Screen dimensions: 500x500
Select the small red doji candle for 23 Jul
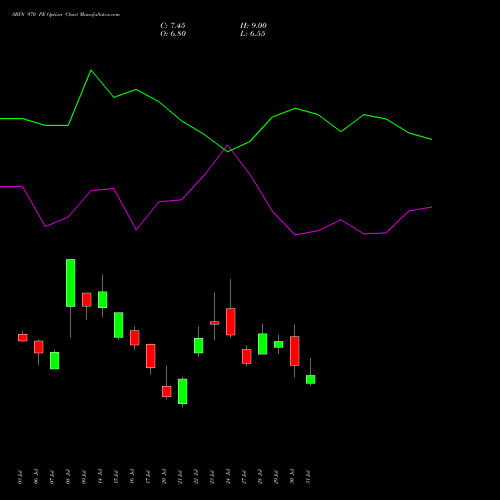tap(215, 323)
